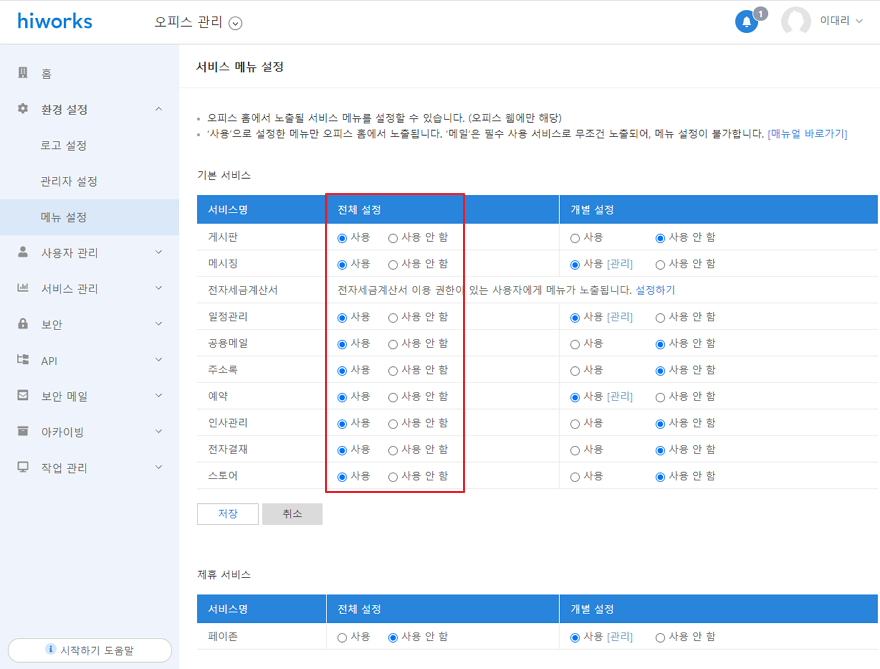Click the lock icon for 보안
The height and width of the screenshot is (669, 880).
[x=23, y=323]
